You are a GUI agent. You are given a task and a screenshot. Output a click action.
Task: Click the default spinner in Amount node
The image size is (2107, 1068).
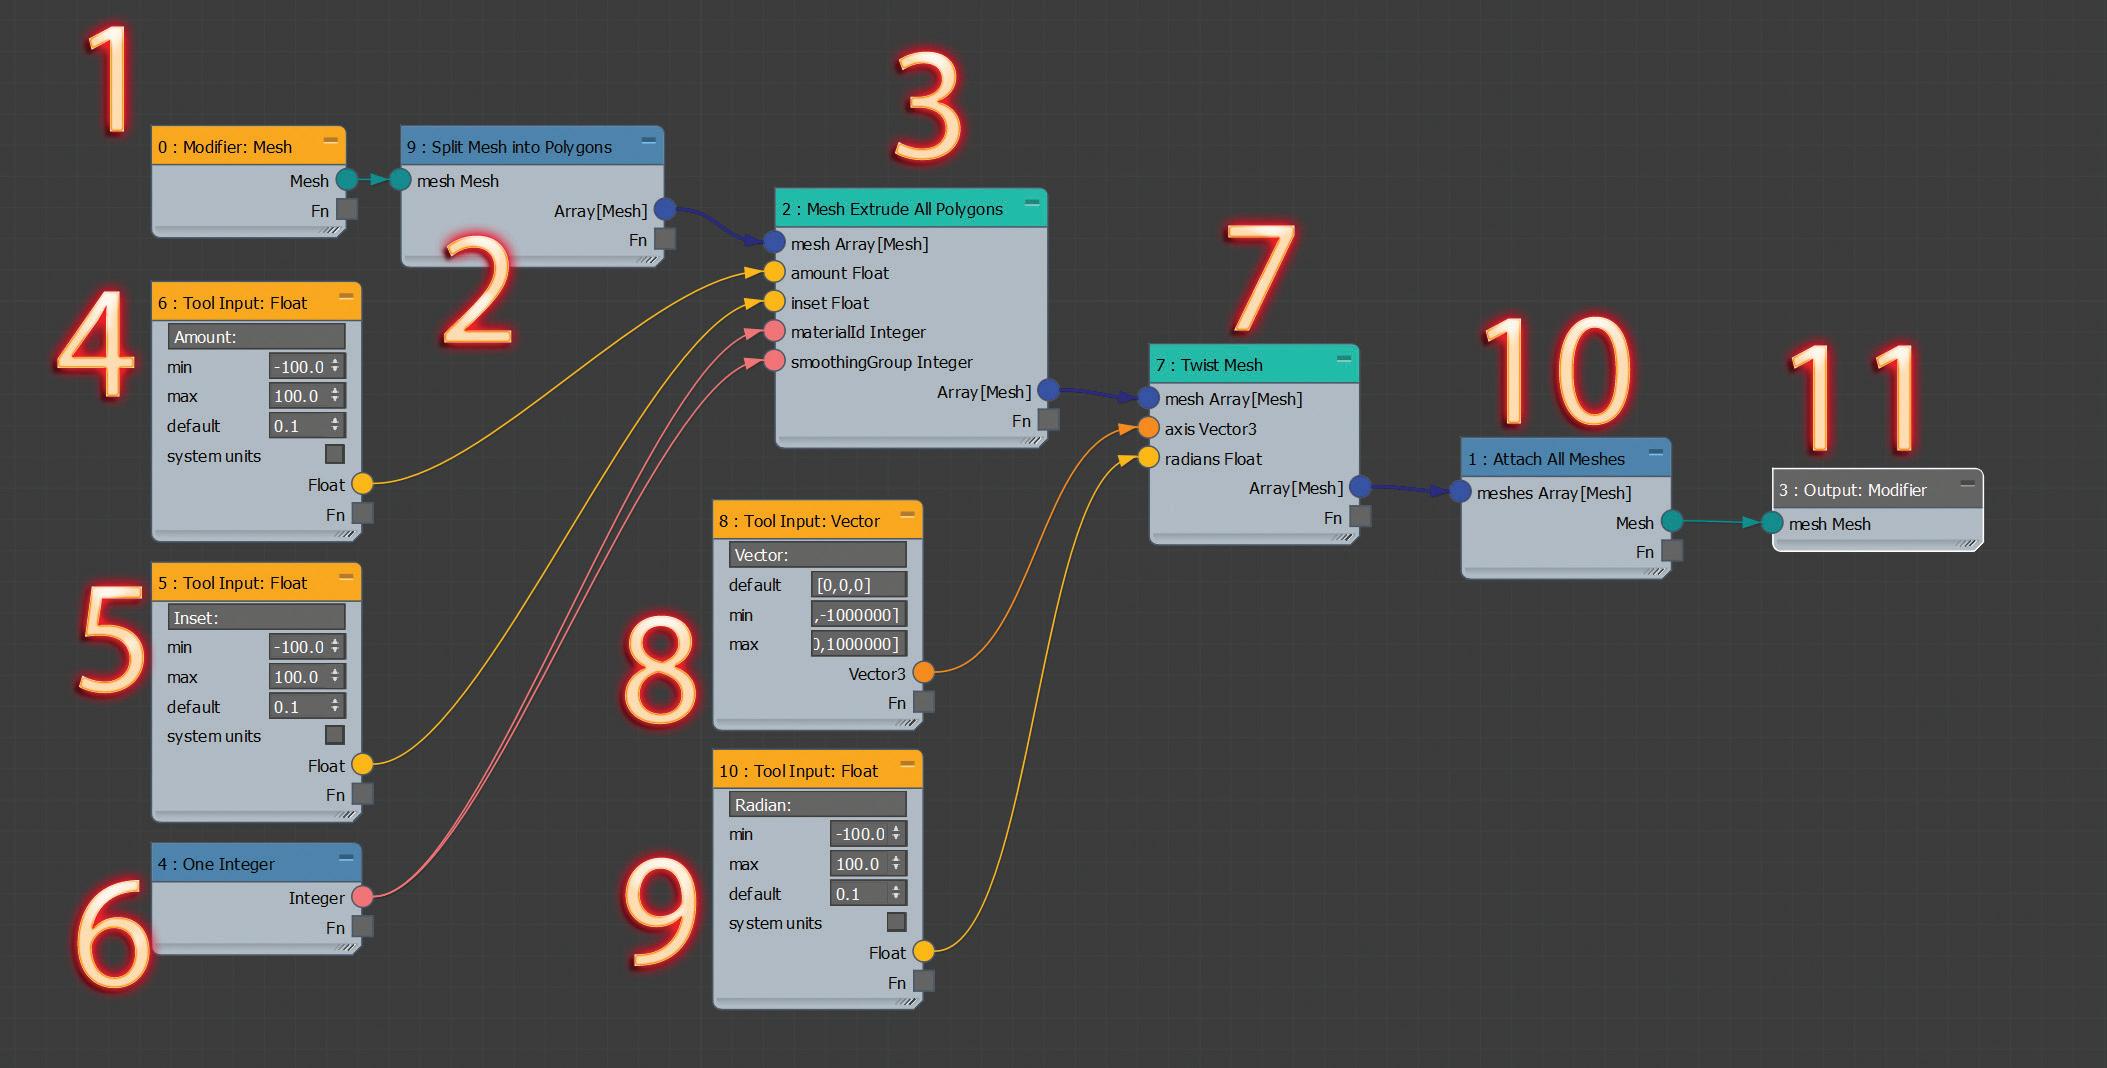tap(307, 425)
